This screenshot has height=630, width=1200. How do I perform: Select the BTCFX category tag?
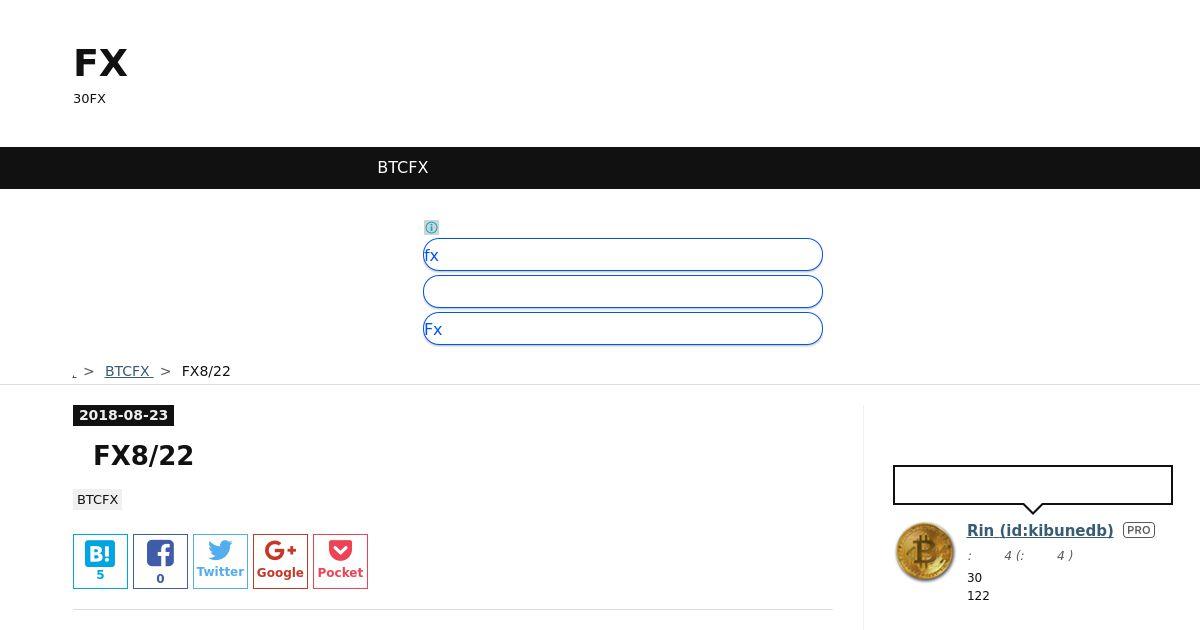pyautogui.click(x=97, y=499)
